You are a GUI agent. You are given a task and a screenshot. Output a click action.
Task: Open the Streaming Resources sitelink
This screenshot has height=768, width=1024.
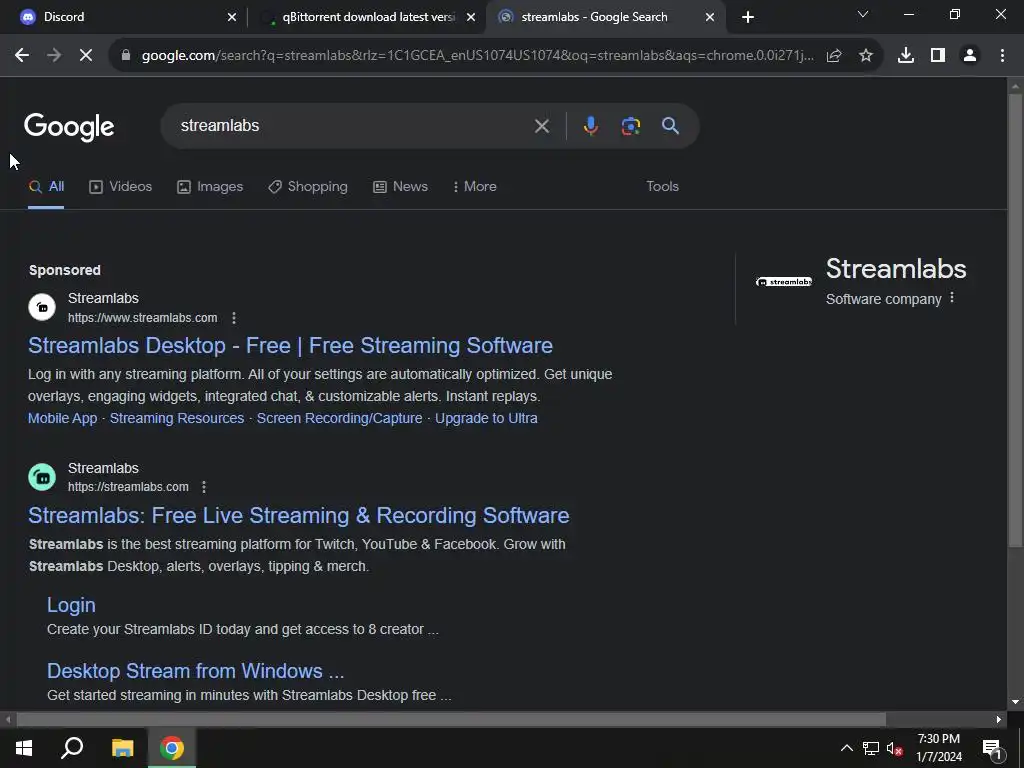coord(177,419)
